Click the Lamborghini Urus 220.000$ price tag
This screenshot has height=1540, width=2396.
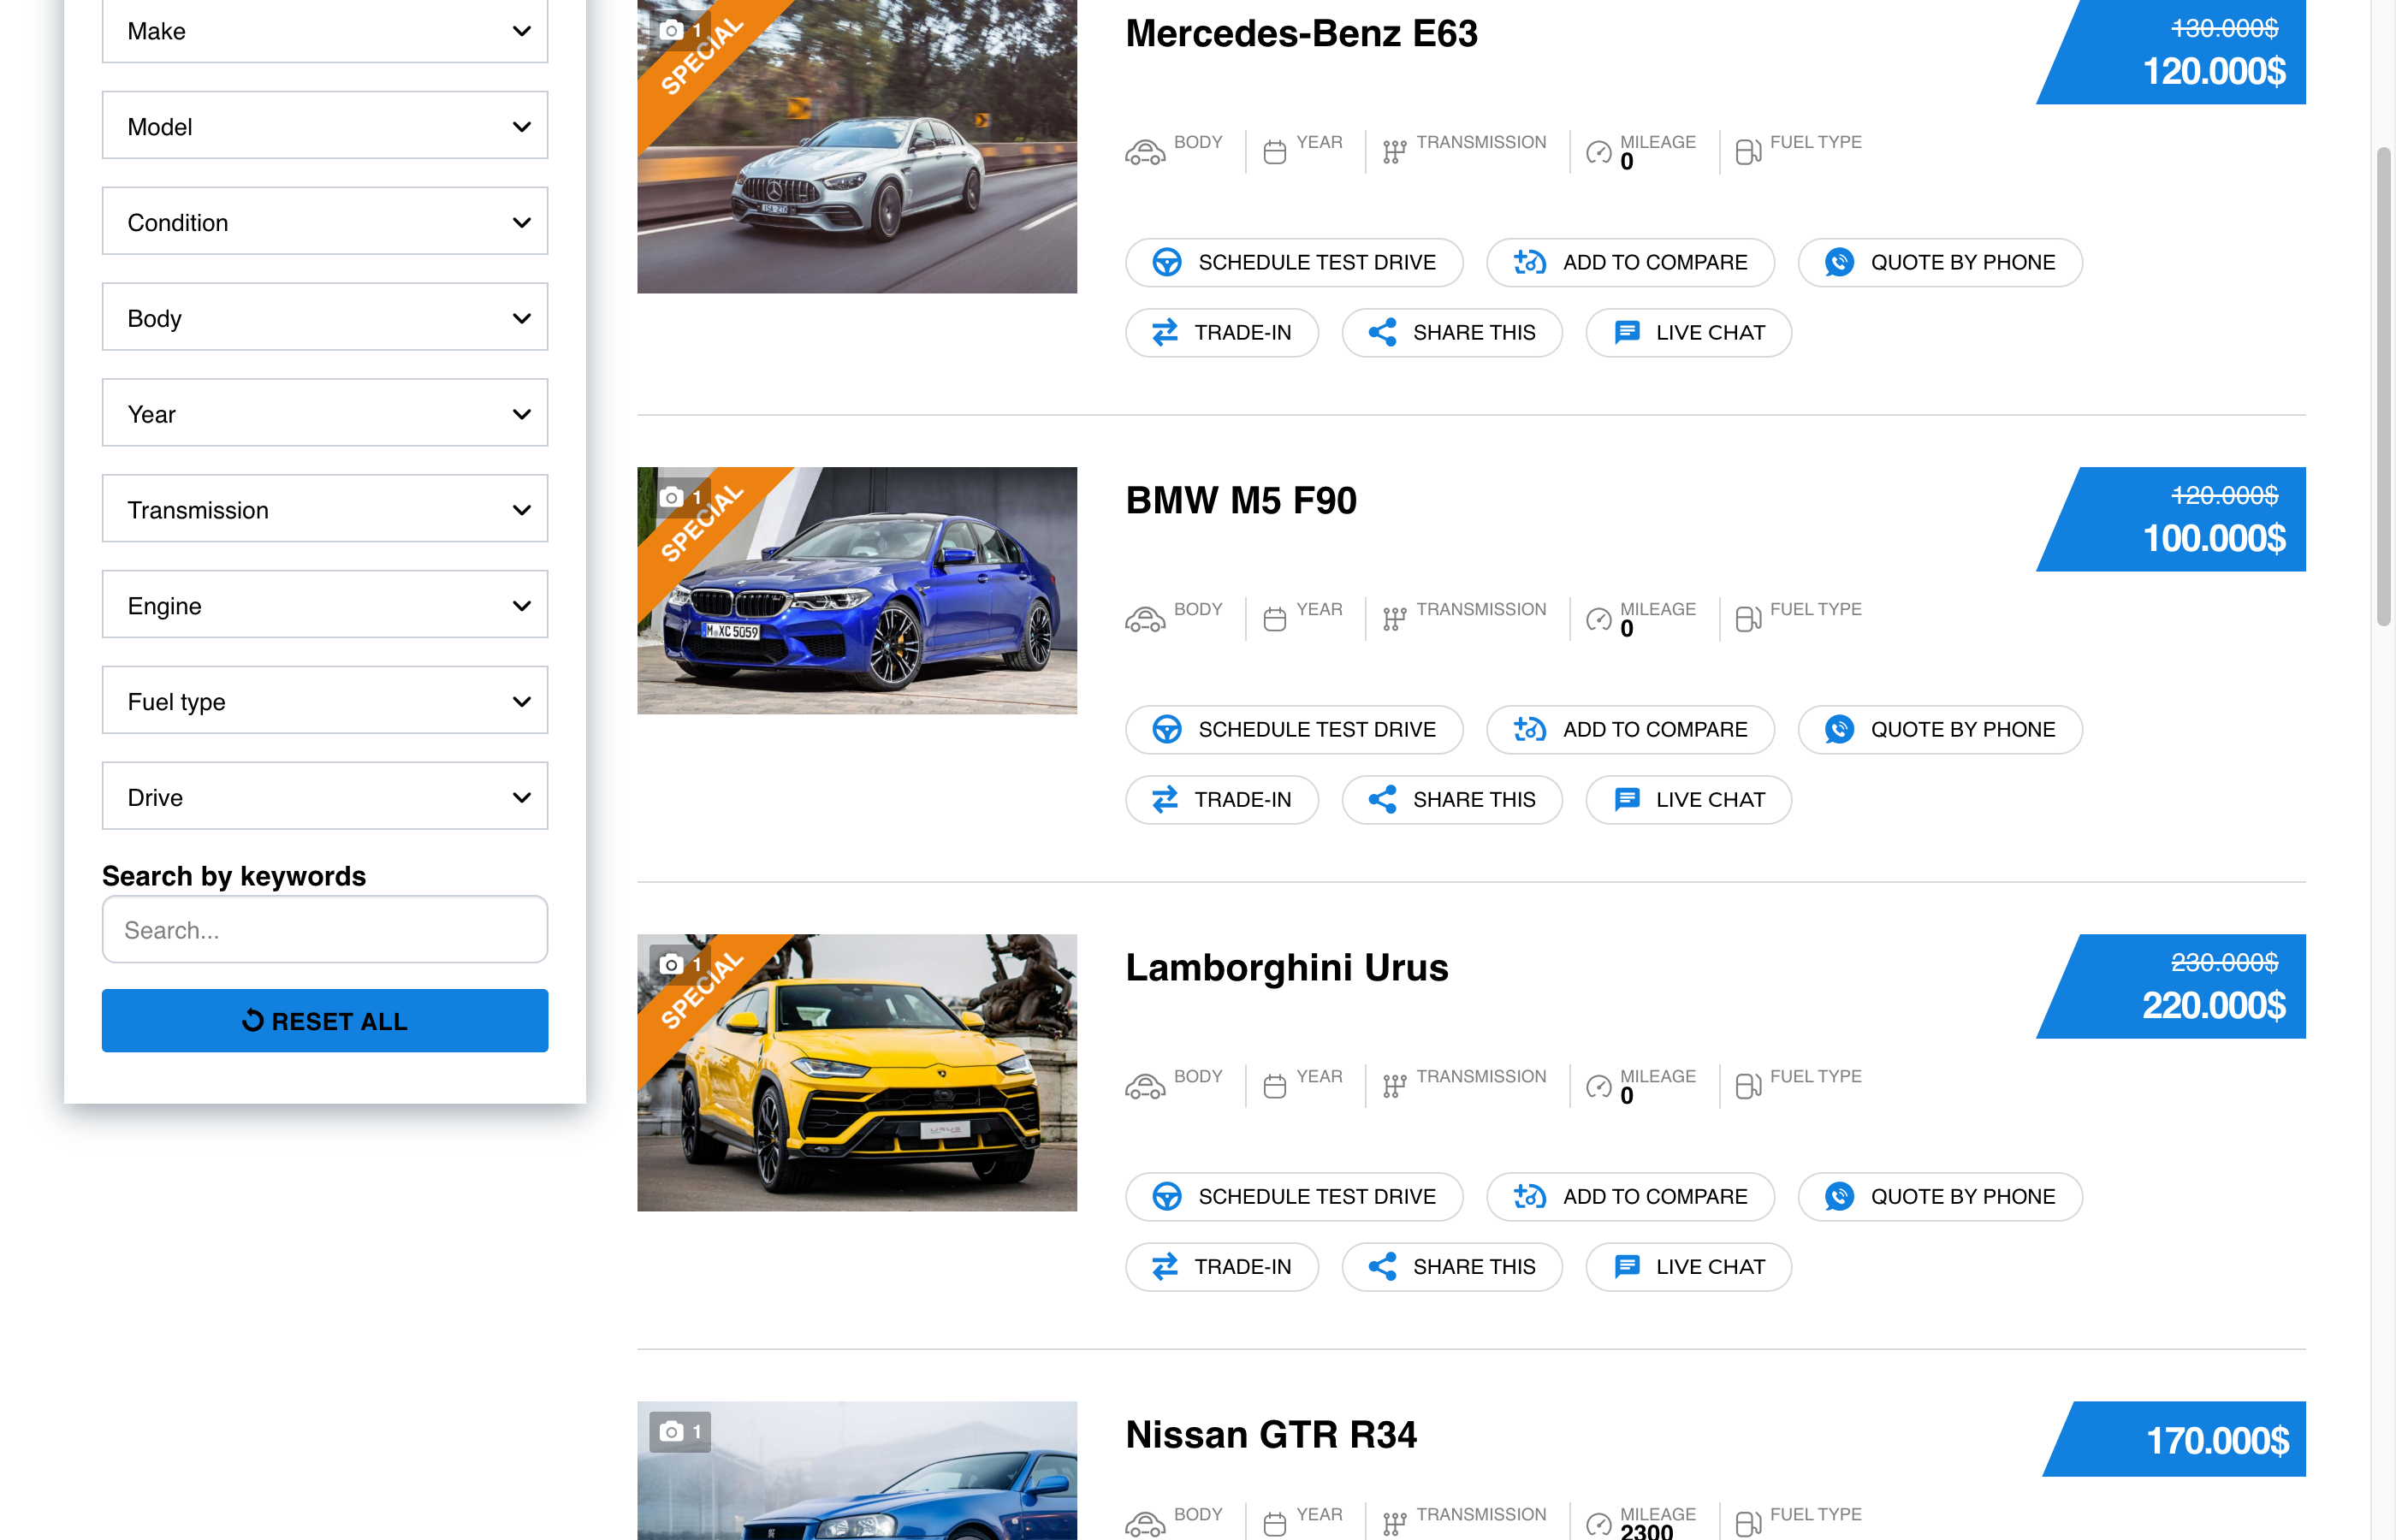[2171, 986]
